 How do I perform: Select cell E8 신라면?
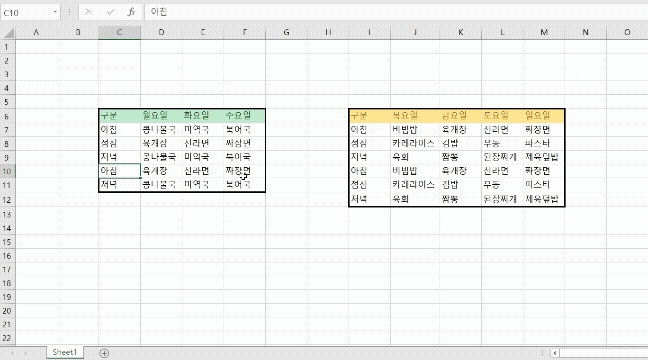203,143
